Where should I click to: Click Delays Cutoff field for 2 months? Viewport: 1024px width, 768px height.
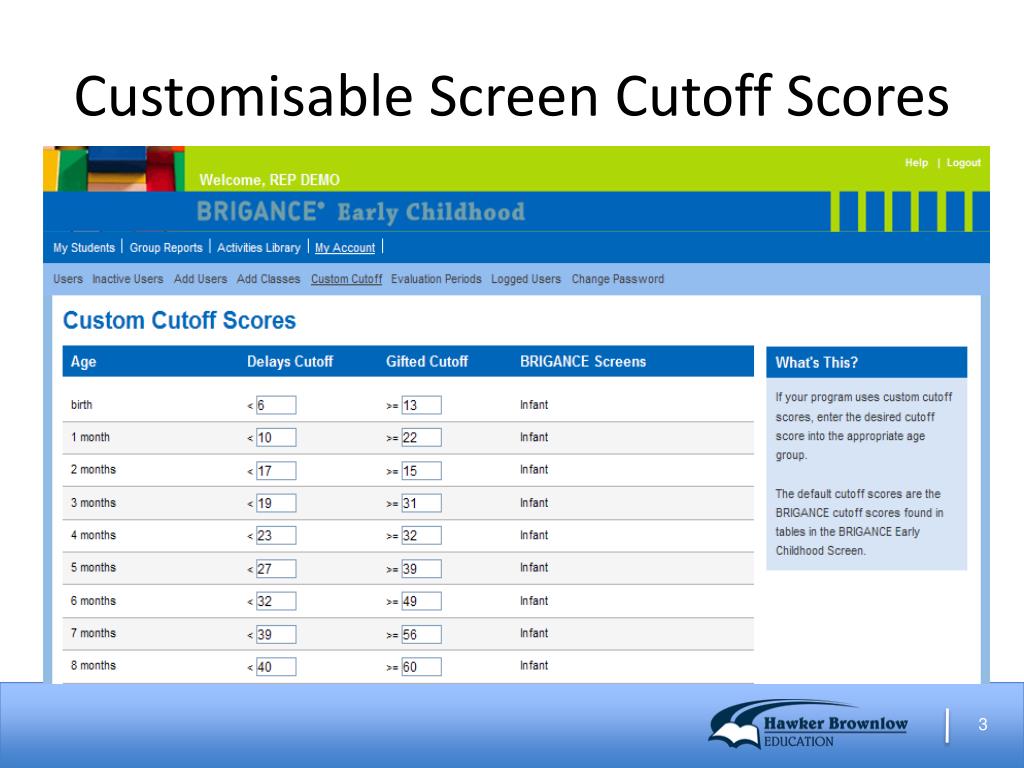[x=276, y=470]
